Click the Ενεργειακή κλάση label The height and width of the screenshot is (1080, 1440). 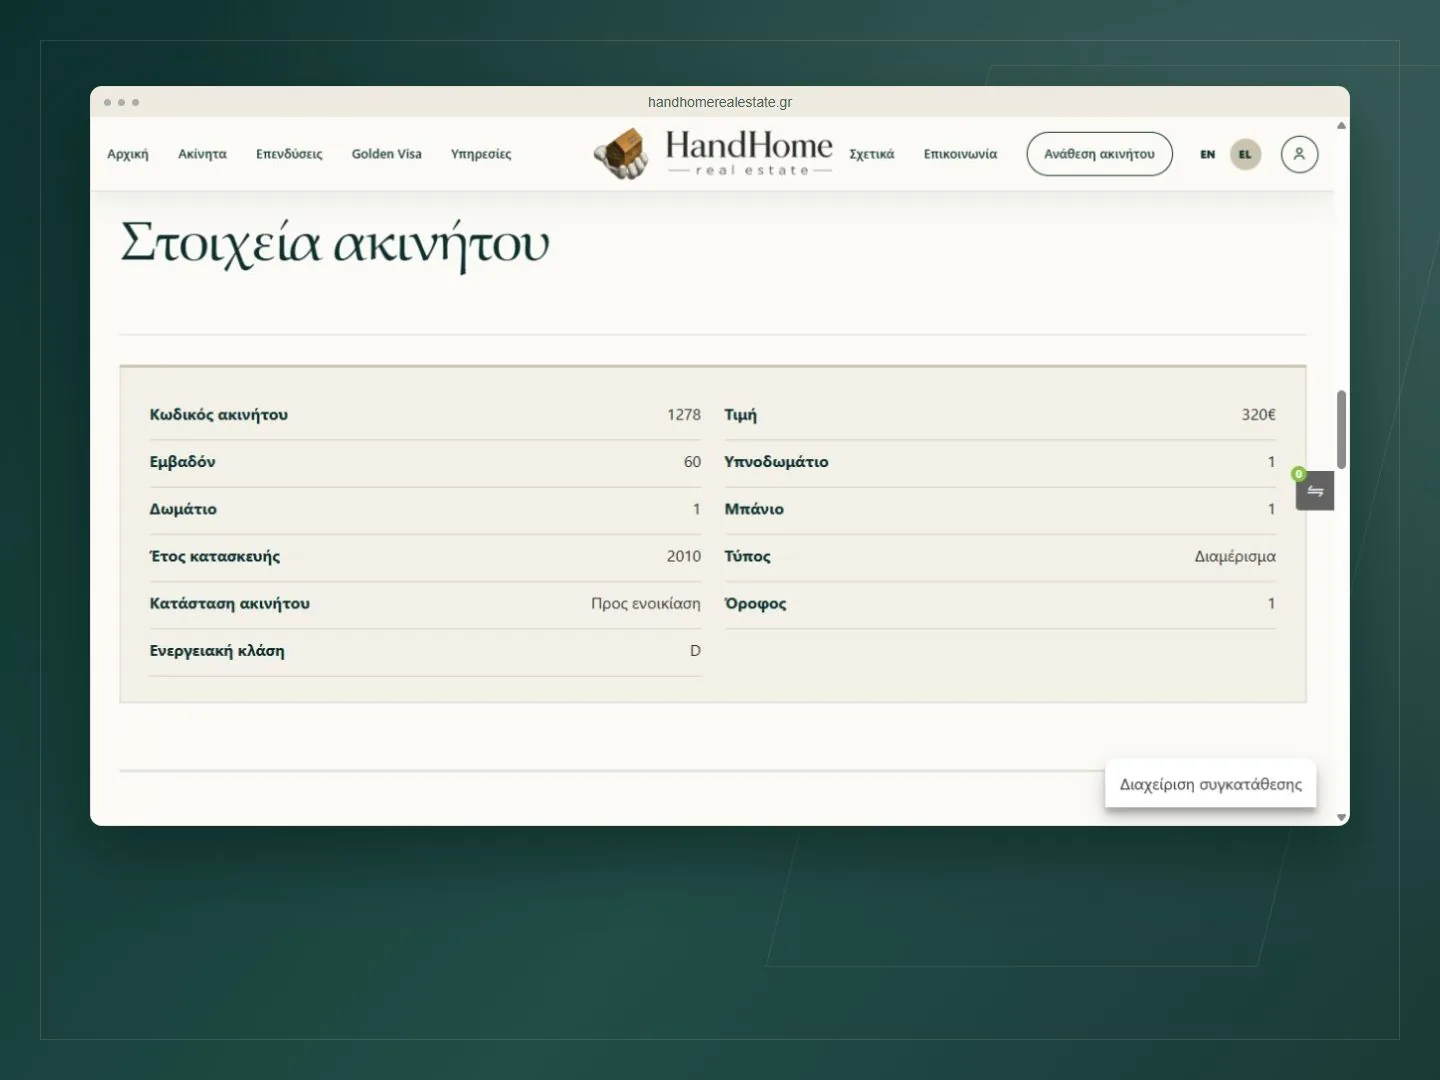tap(217, 651)
